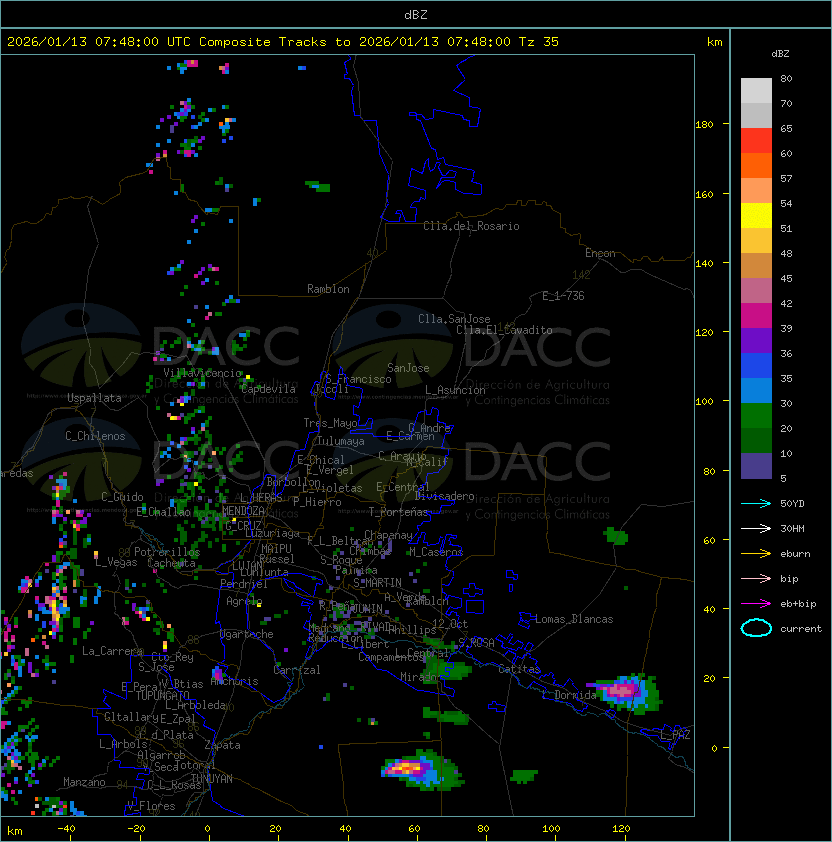Click the SanJose label
Image resolution: width=832 pixels, height=842 pixels.
408,368
